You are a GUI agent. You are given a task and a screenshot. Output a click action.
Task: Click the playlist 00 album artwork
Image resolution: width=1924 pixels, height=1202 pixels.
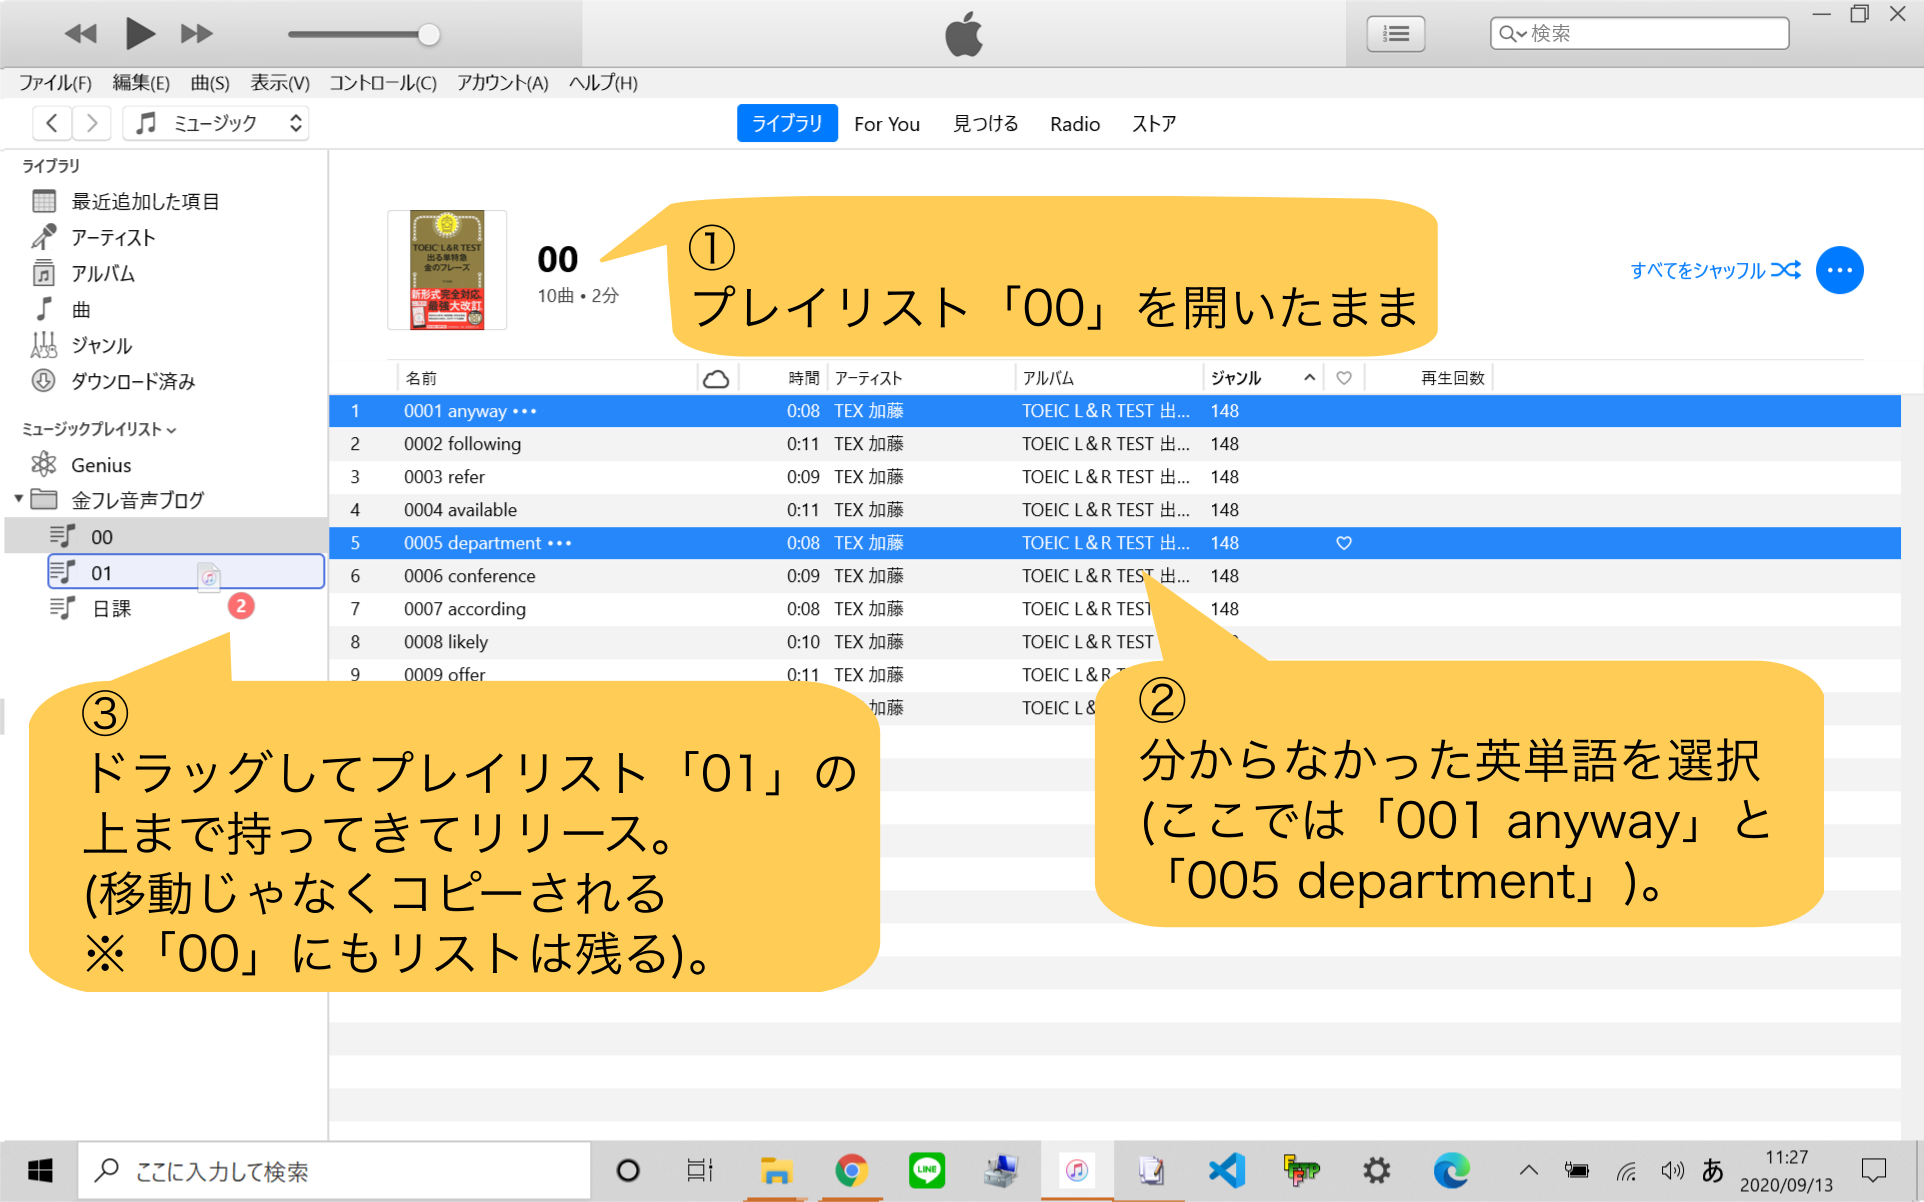tap(447, 270)
